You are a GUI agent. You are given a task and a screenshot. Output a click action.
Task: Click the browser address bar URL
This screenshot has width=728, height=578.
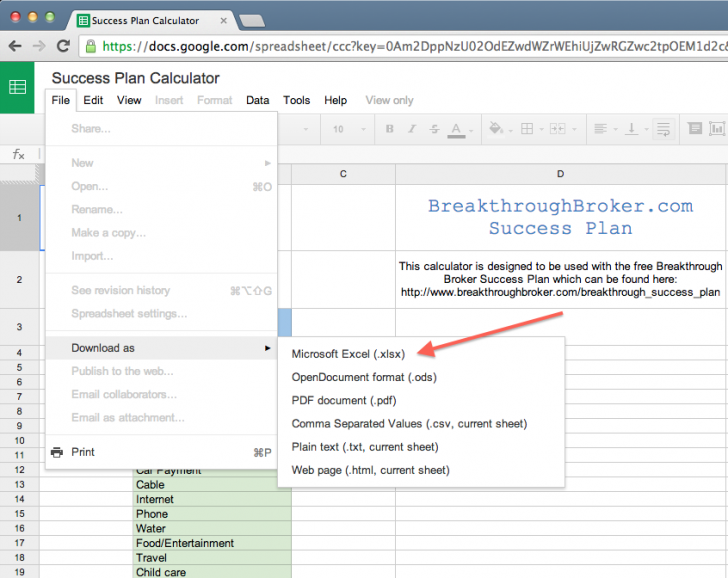(415, 46)
